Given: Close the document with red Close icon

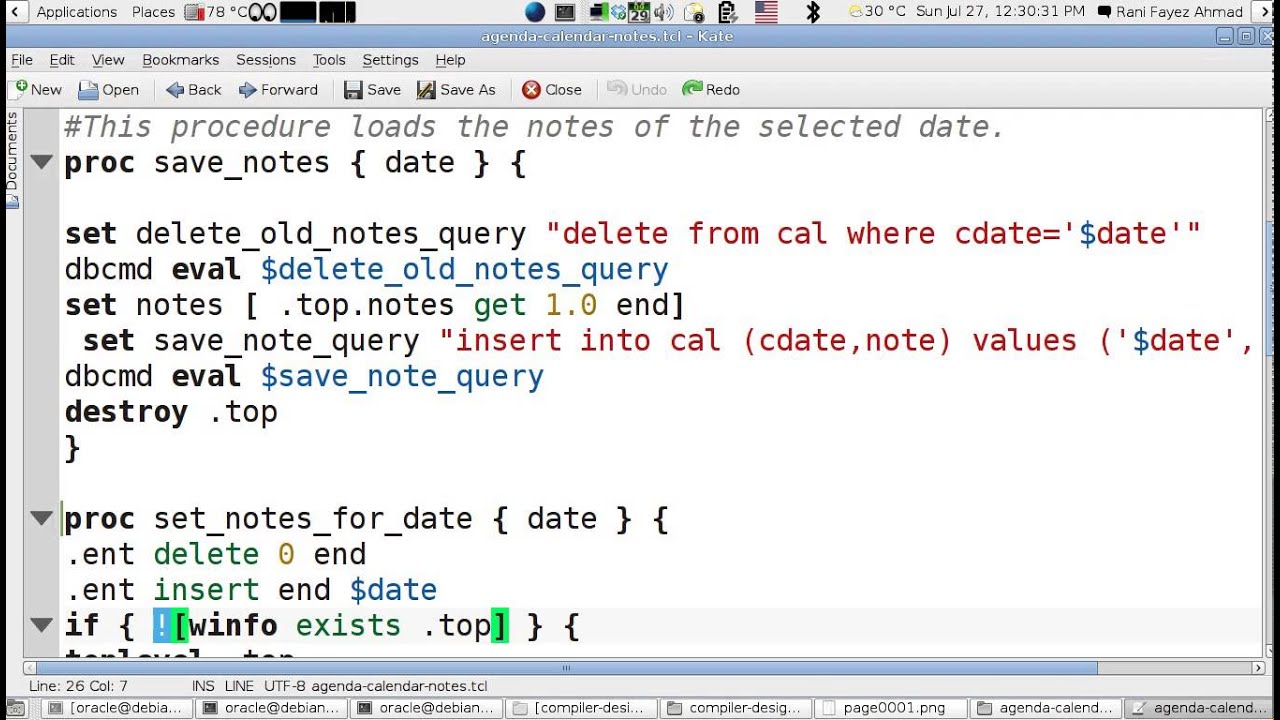Looking at the screenshot, I should [x=531, y=90].
